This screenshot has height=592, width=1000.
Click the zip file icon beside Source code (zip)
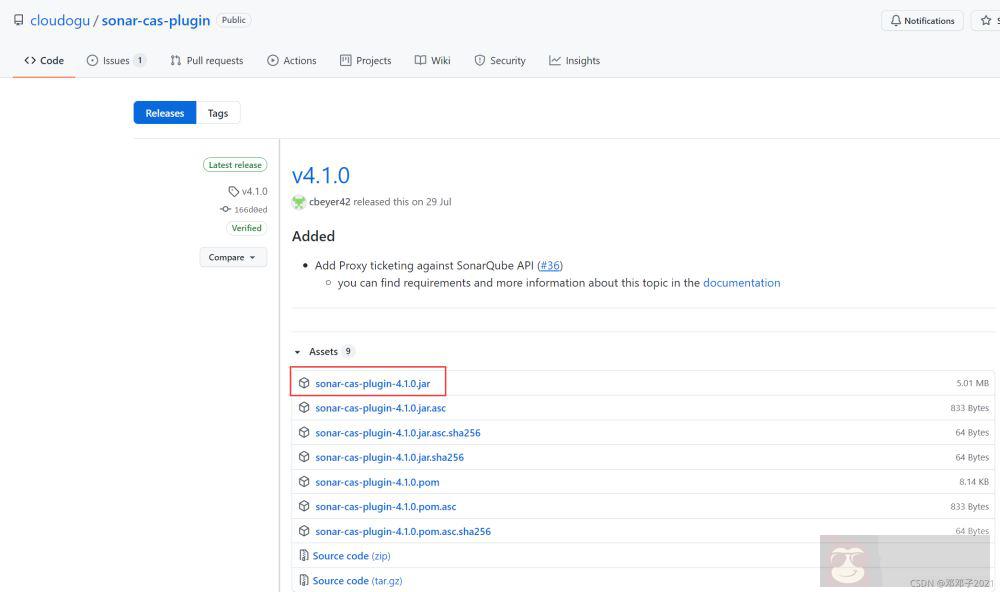pos(304,556)
